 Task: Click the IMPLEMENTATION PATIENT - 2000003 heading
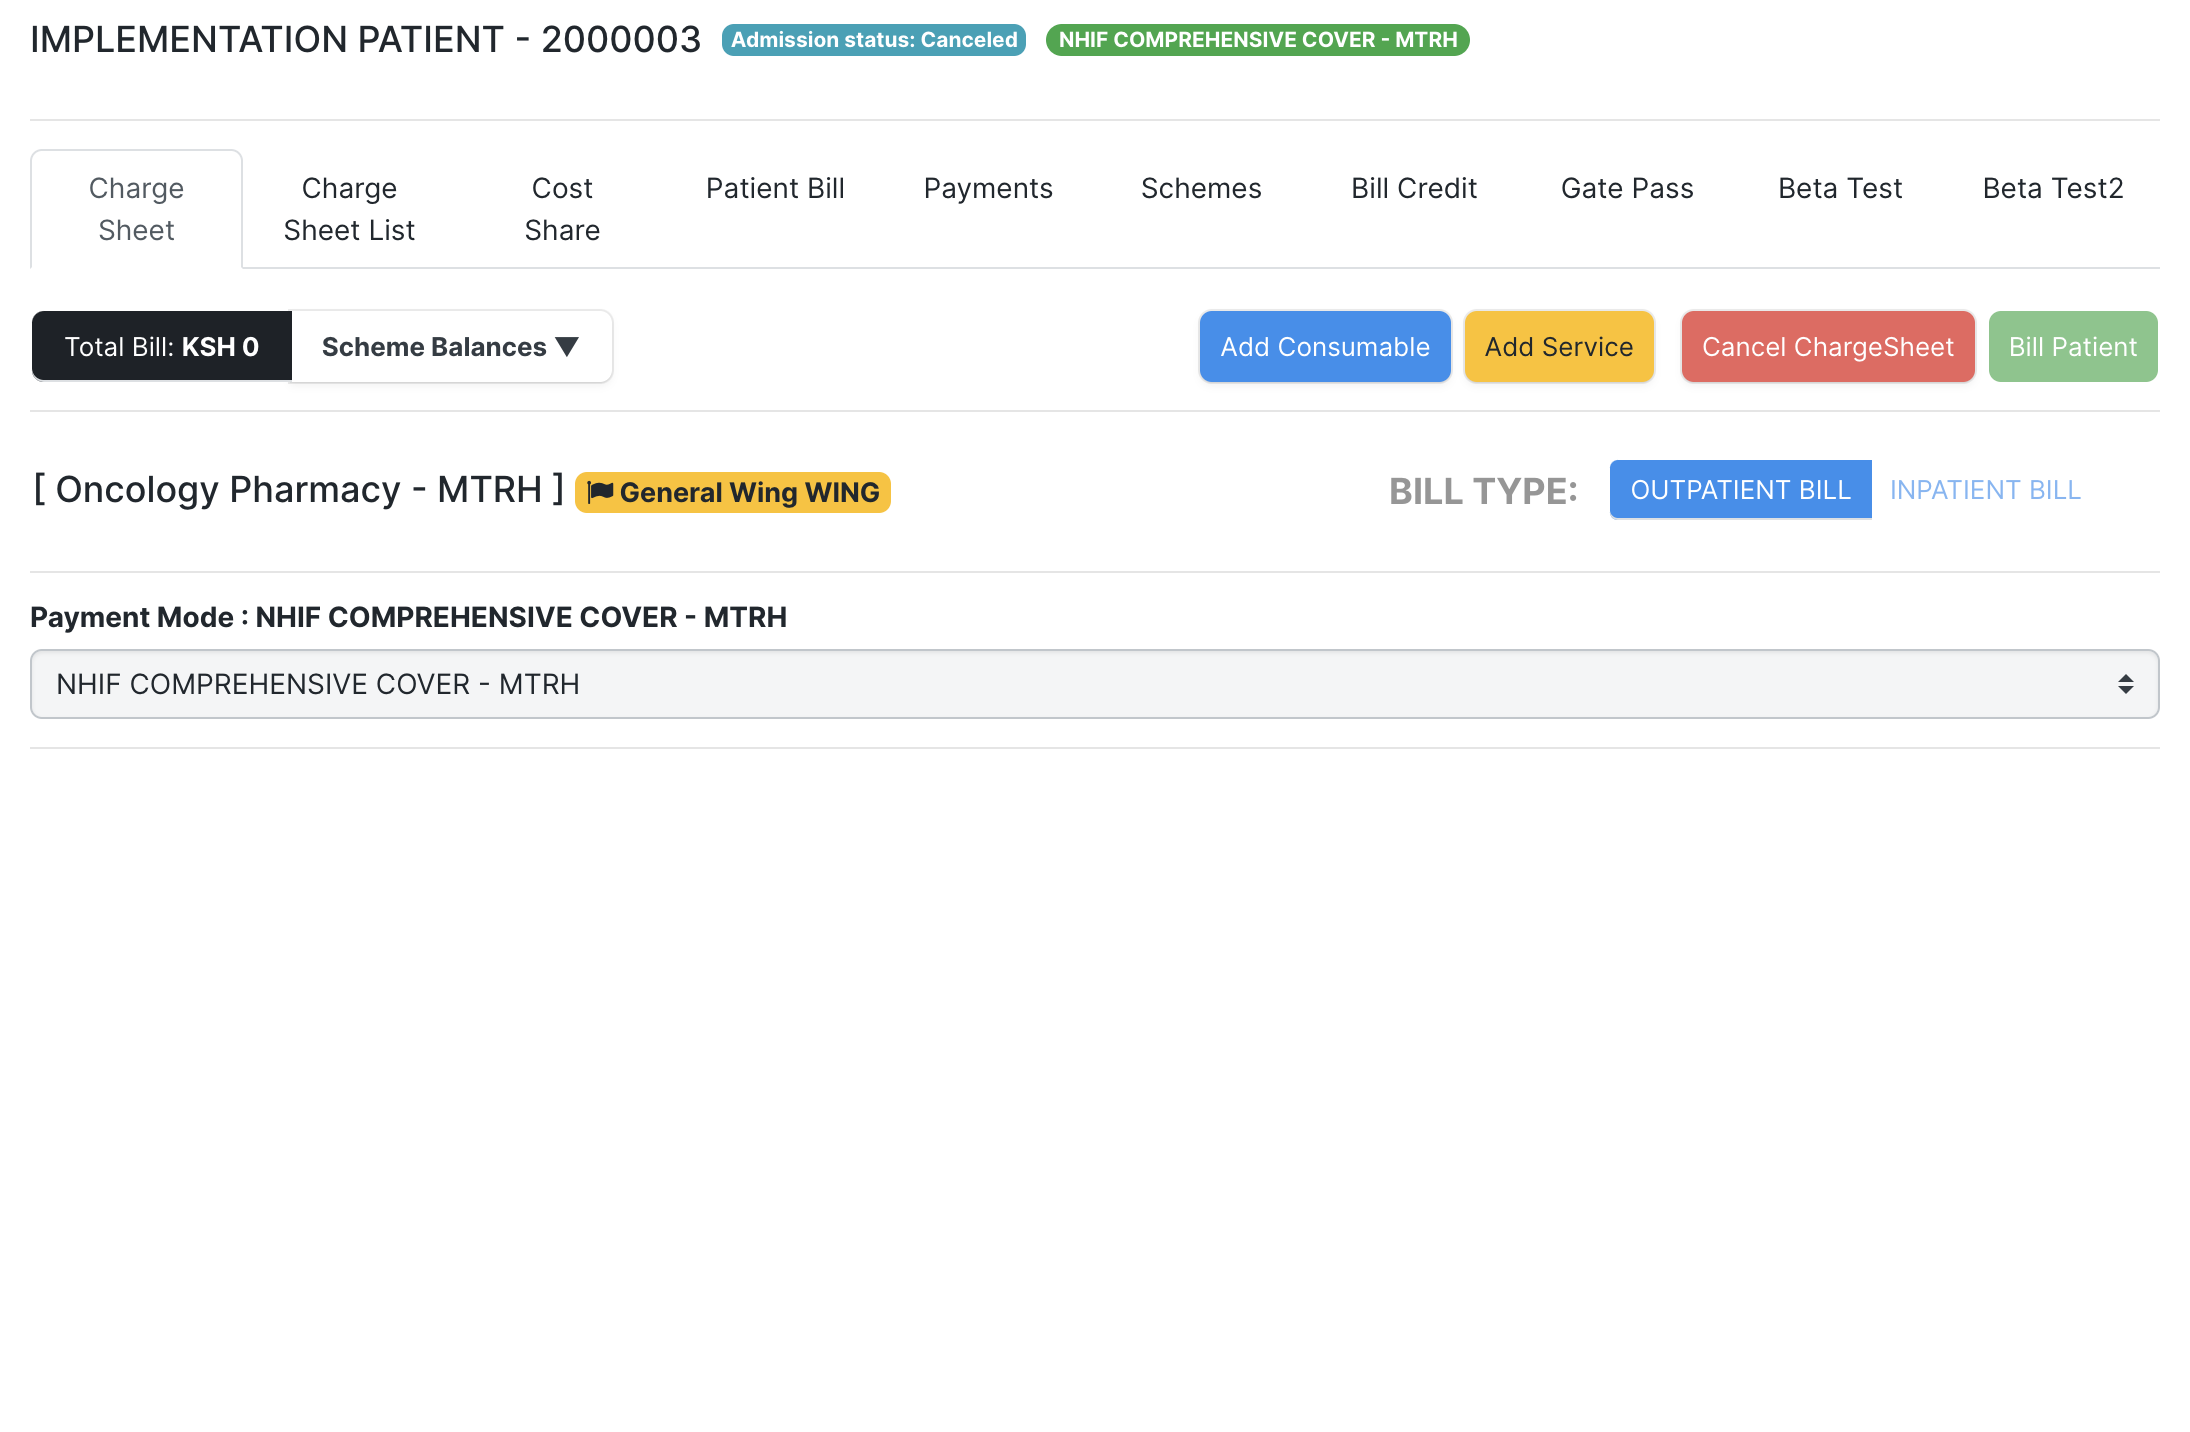tap(366, 40)
